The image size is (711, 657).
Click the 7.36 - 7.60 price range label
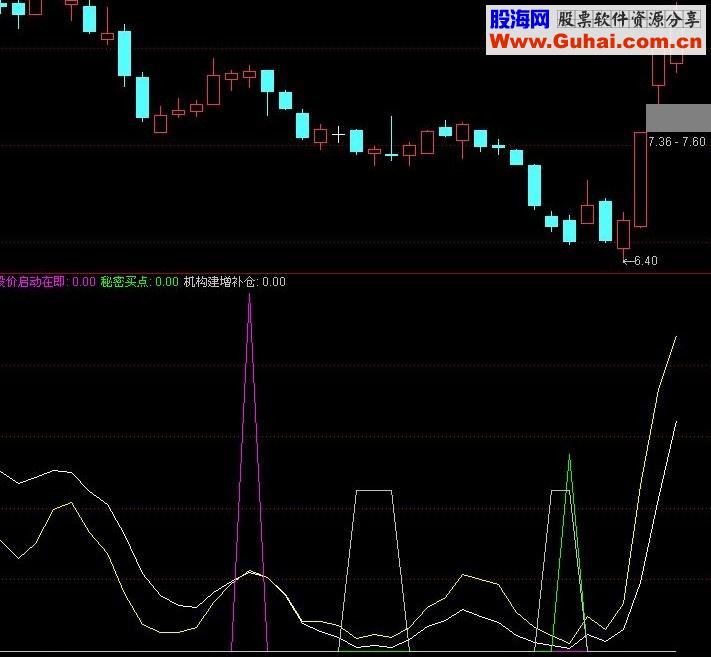[x=677, y=142]
